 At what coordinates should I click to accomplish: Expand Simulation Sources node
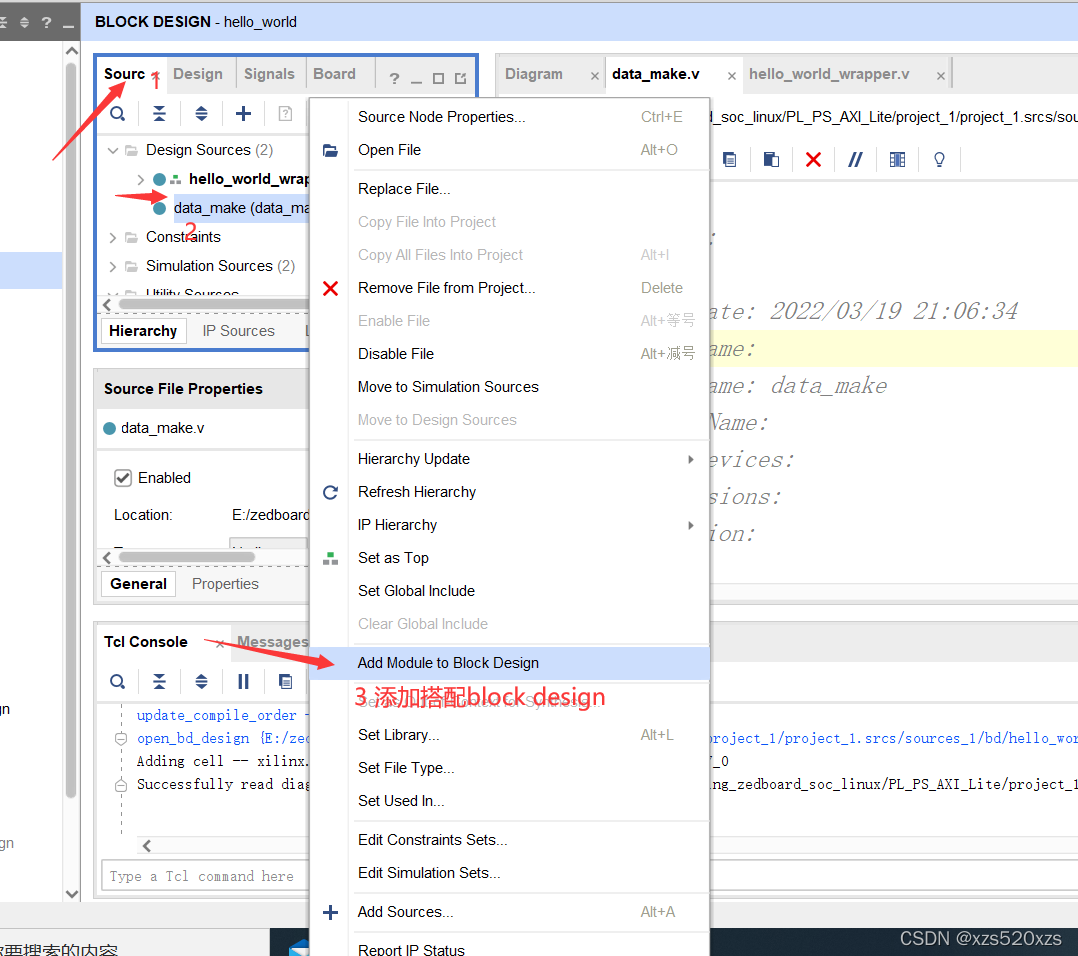(x=113, y=266)
